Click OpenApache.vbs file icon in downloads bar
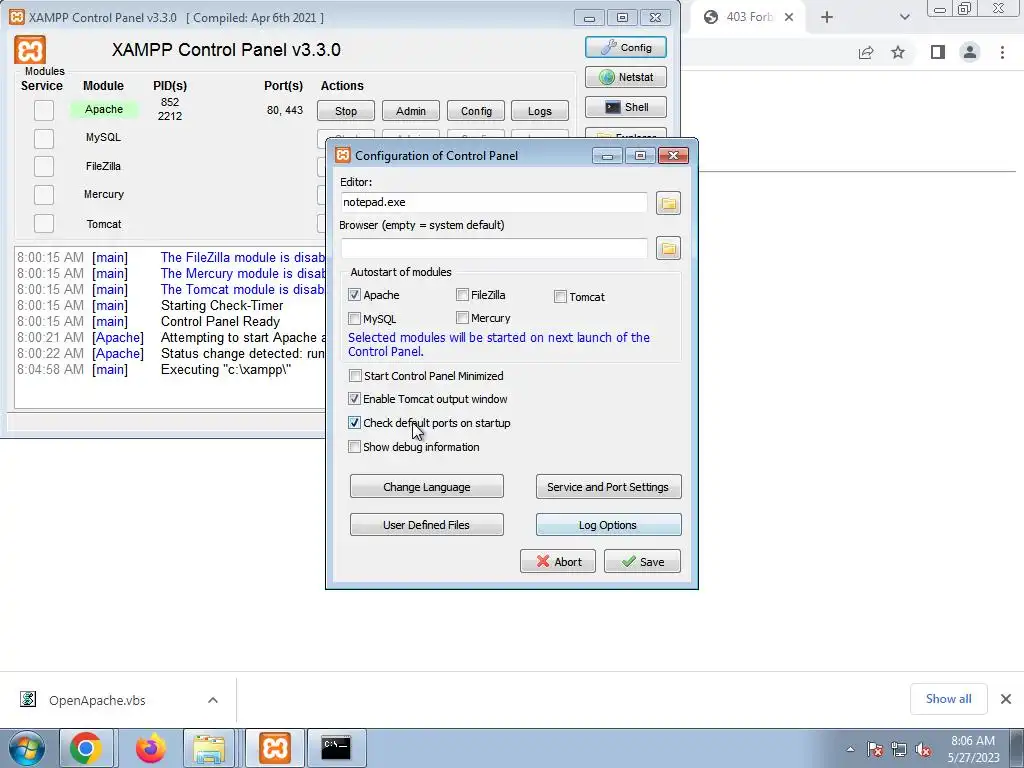The width and height of the screenshot is (1024, 768). point(28,699)
